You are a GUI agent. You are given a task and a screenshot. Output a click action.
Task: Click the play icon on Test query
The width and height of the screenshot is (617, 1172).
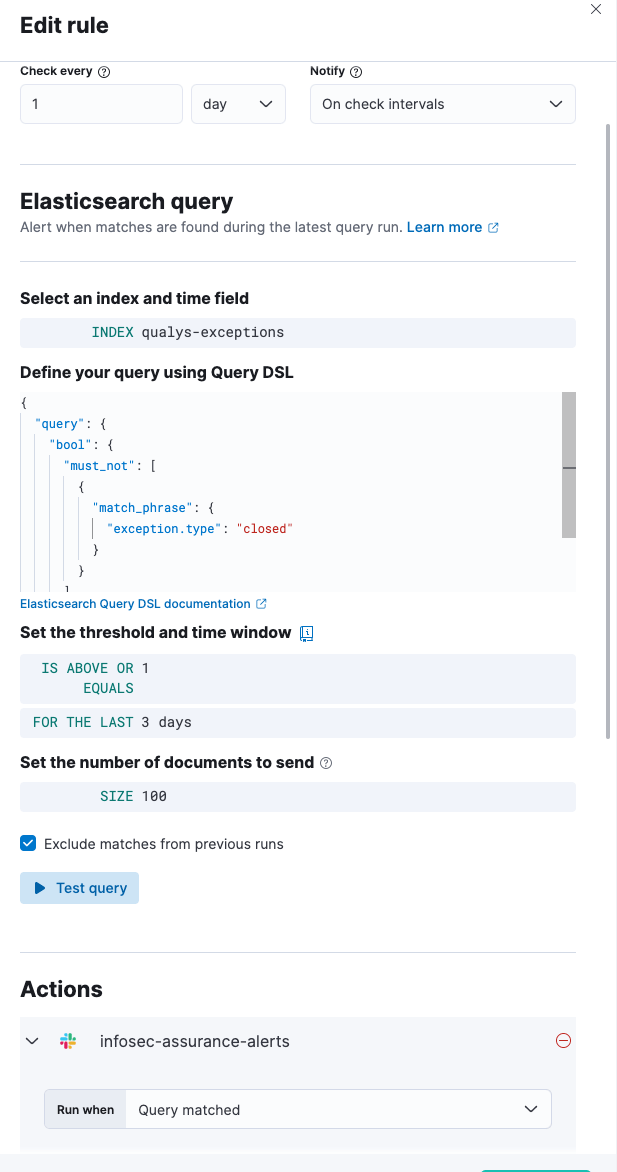39,887
